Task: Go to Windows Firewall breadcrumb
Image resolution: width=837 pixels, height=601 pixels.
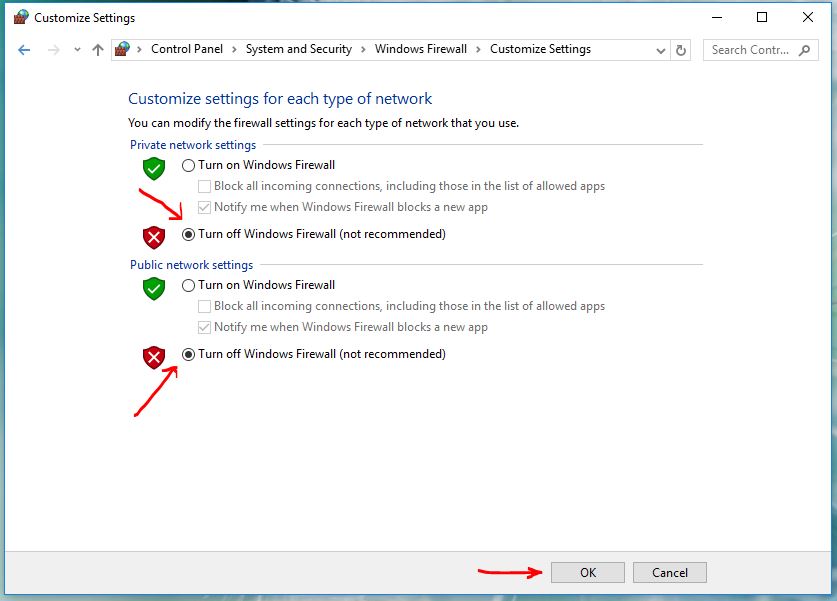Action: pos(420,49)
